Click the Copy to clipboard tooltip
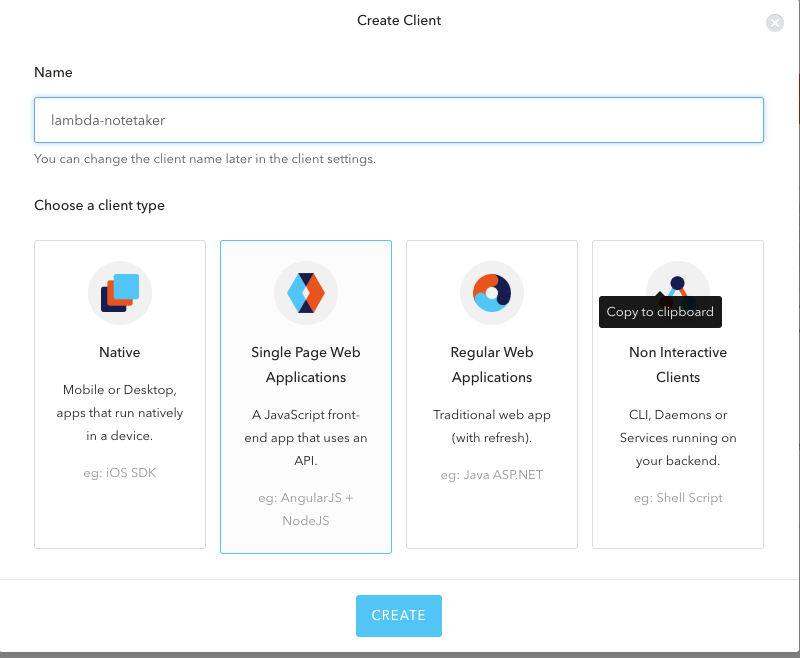Screen dimensions: 800x658 [660, 312]
